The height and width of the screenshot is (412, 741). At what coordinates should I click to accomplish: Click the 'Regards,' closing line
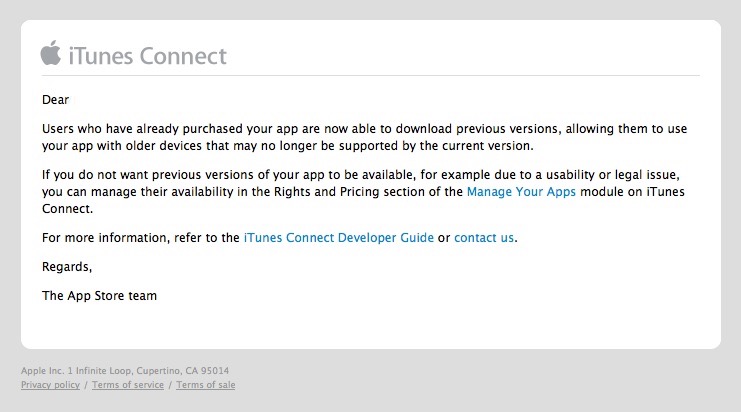tap(67, 267)
